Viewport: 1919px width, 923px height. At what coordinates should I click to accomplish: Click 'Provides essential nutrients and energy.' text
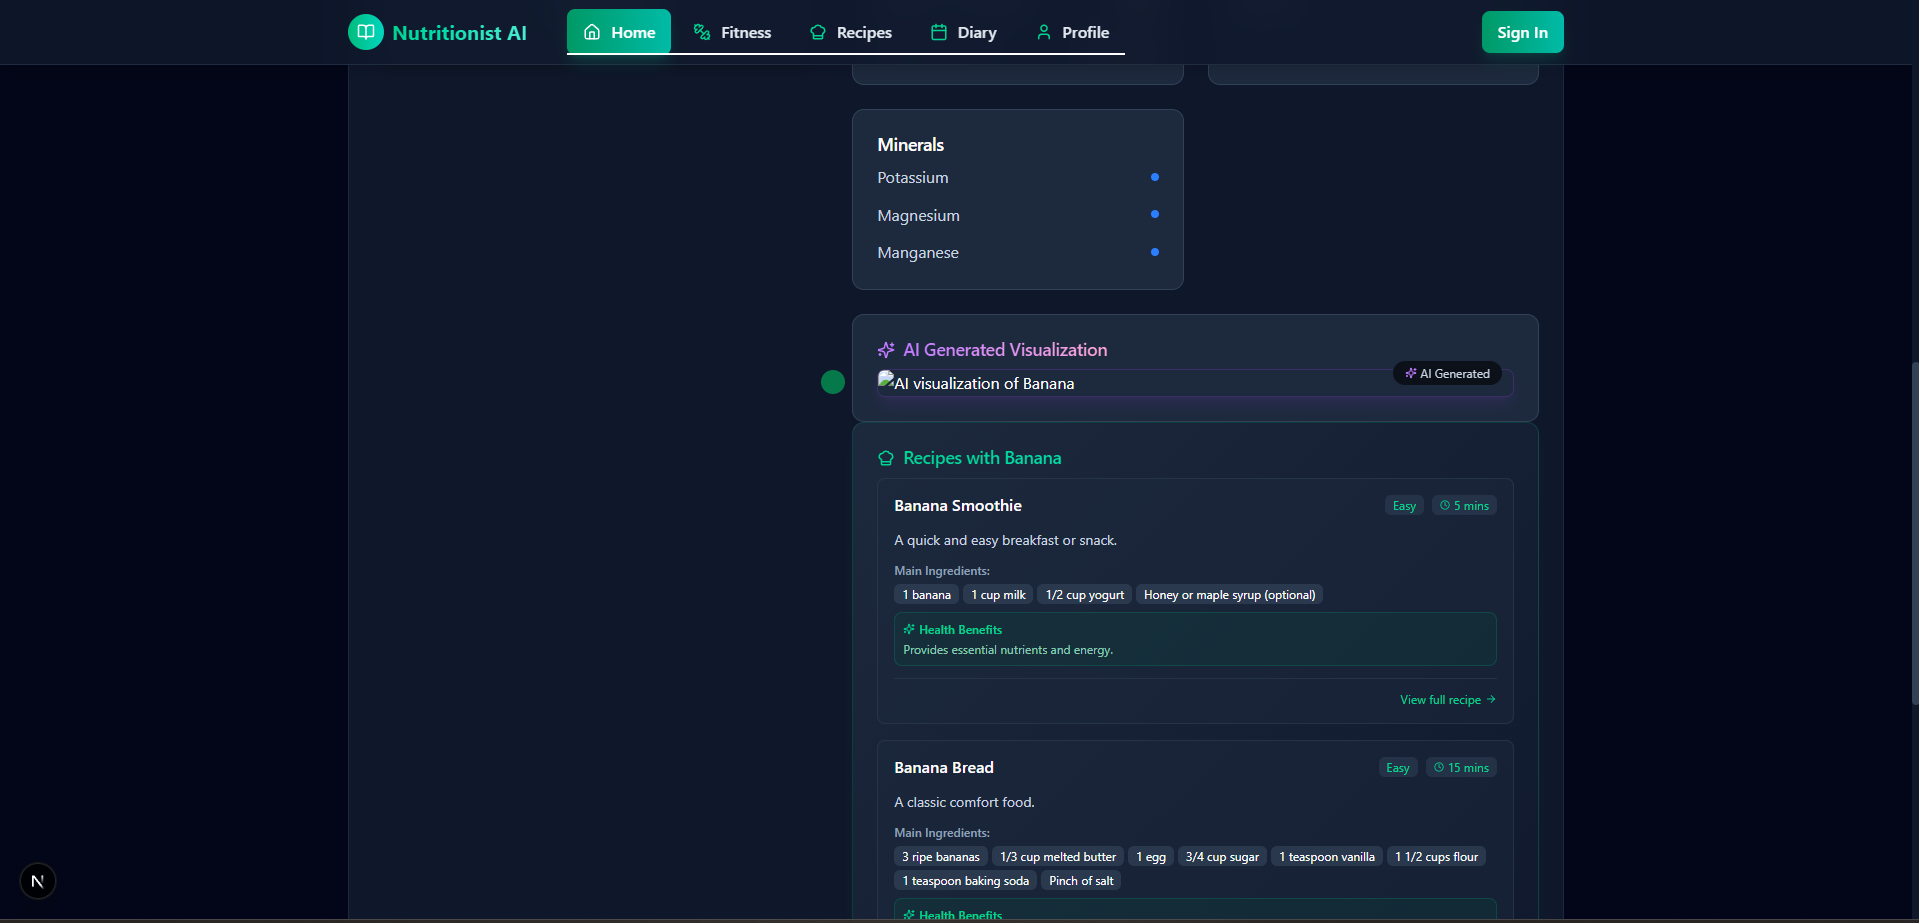[x=1008, y=650]
